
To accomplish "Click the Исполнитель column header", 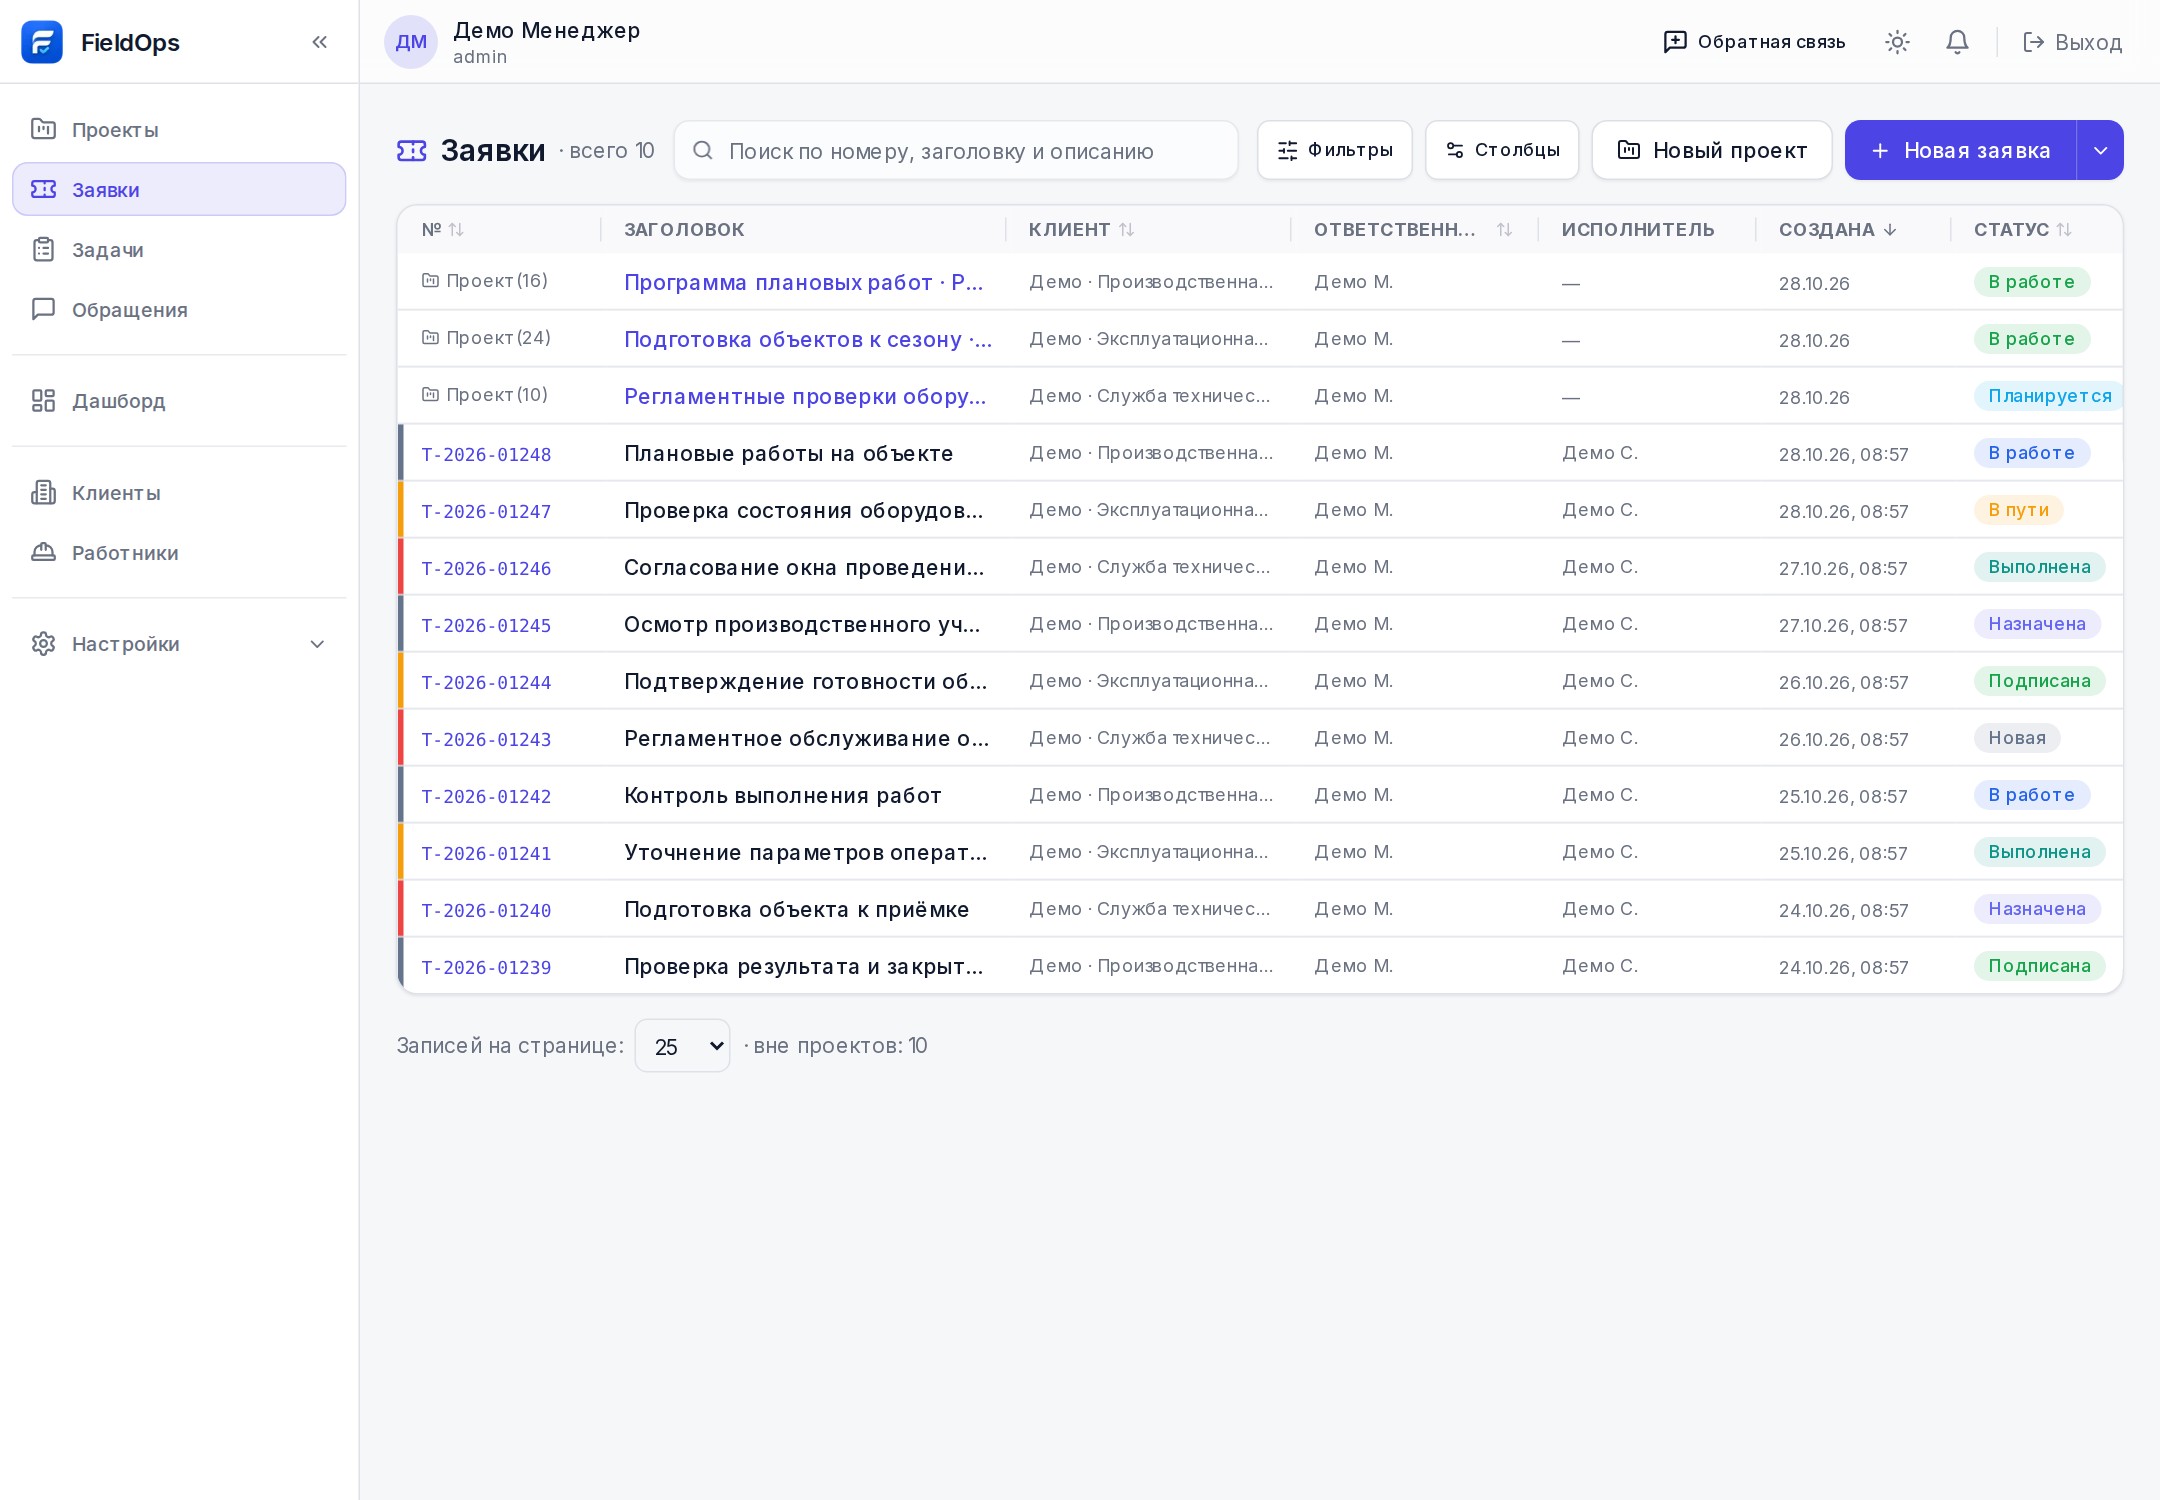I will [1638, 229].
